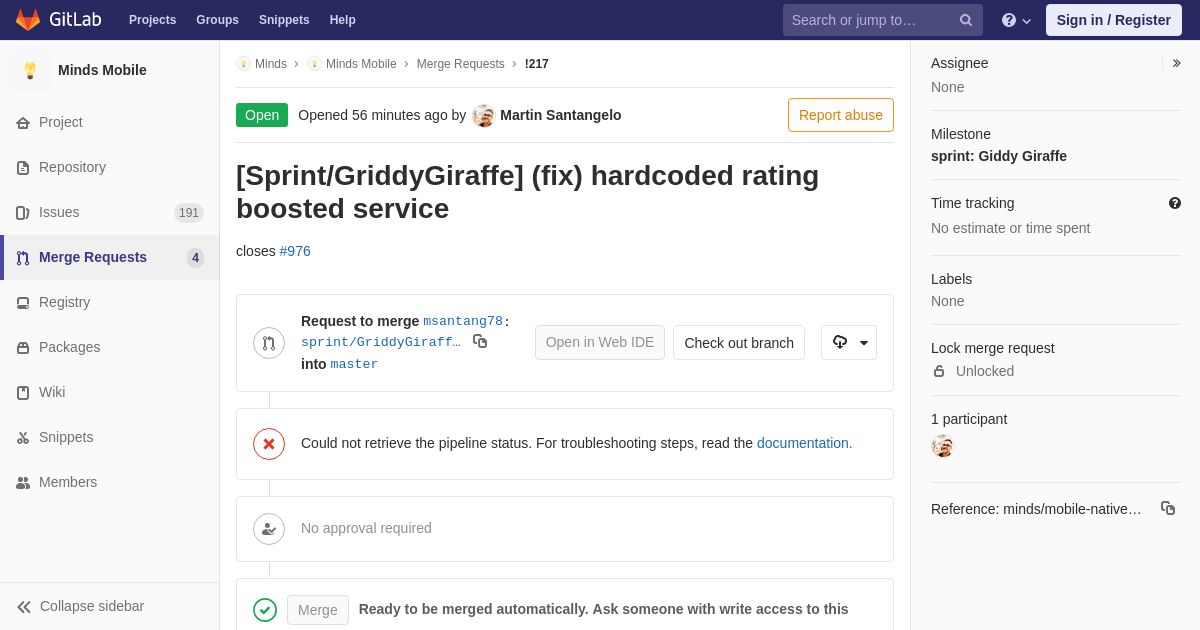Open the sprint/GriddyGiraff… source branch link
1200x630 pixels.
(381, 342)
